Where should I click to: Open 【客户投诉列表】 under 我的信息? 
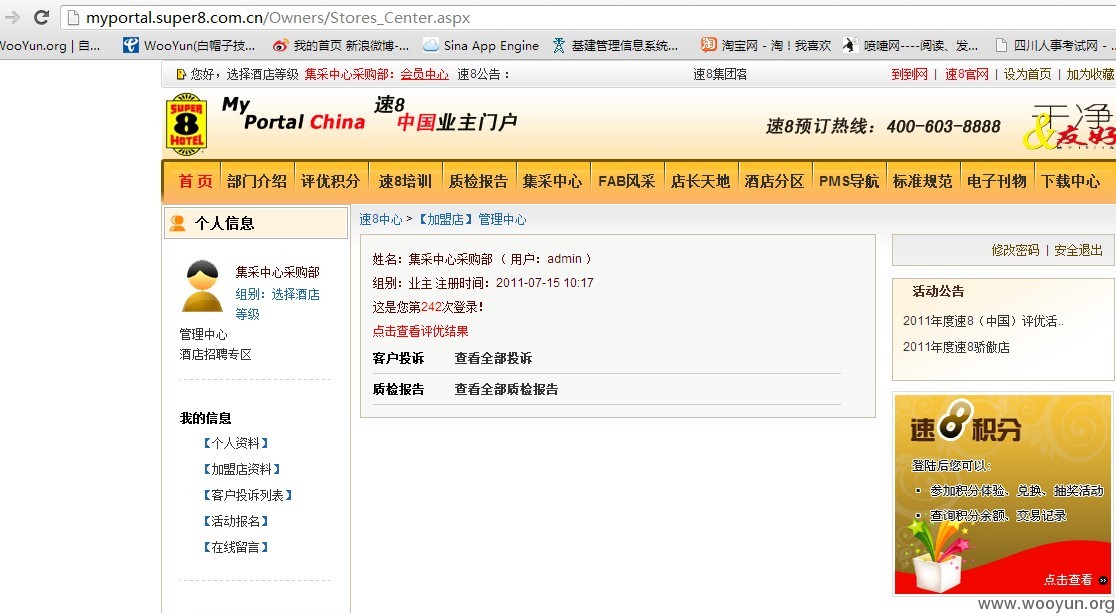coord(248,495)
